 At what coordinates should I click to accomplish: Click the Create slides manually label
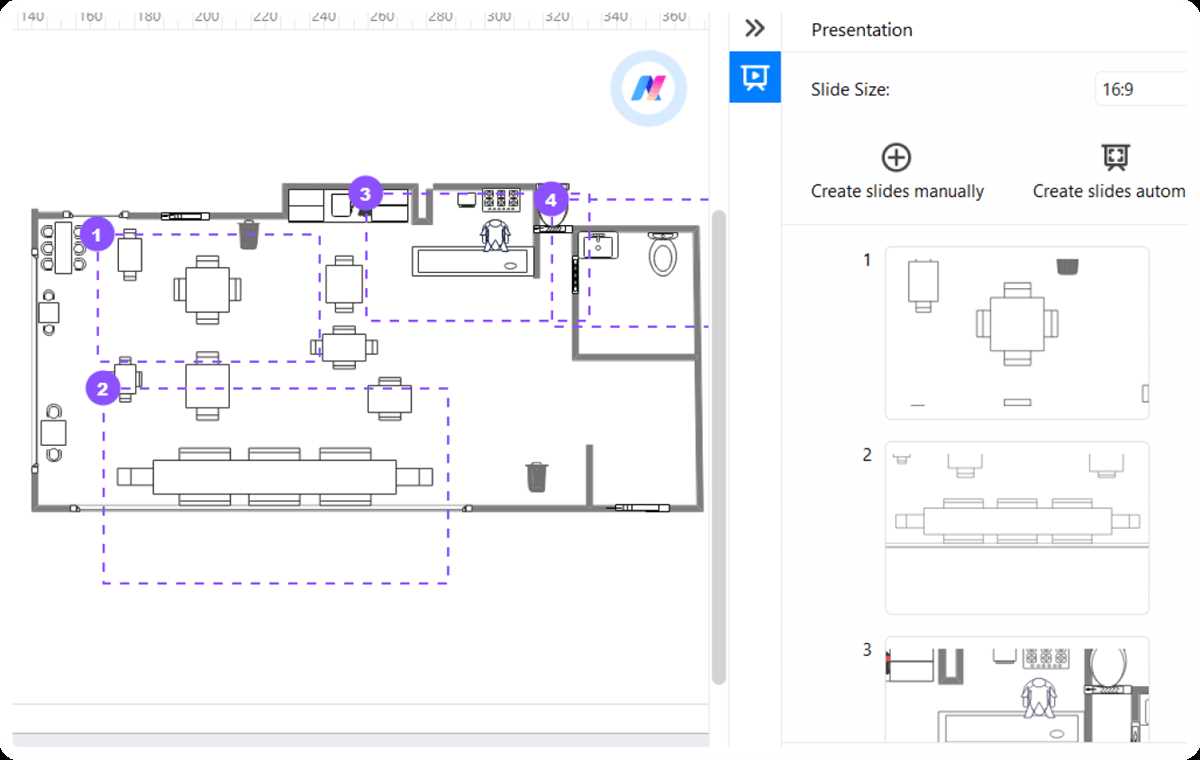(x=897, y=191)
